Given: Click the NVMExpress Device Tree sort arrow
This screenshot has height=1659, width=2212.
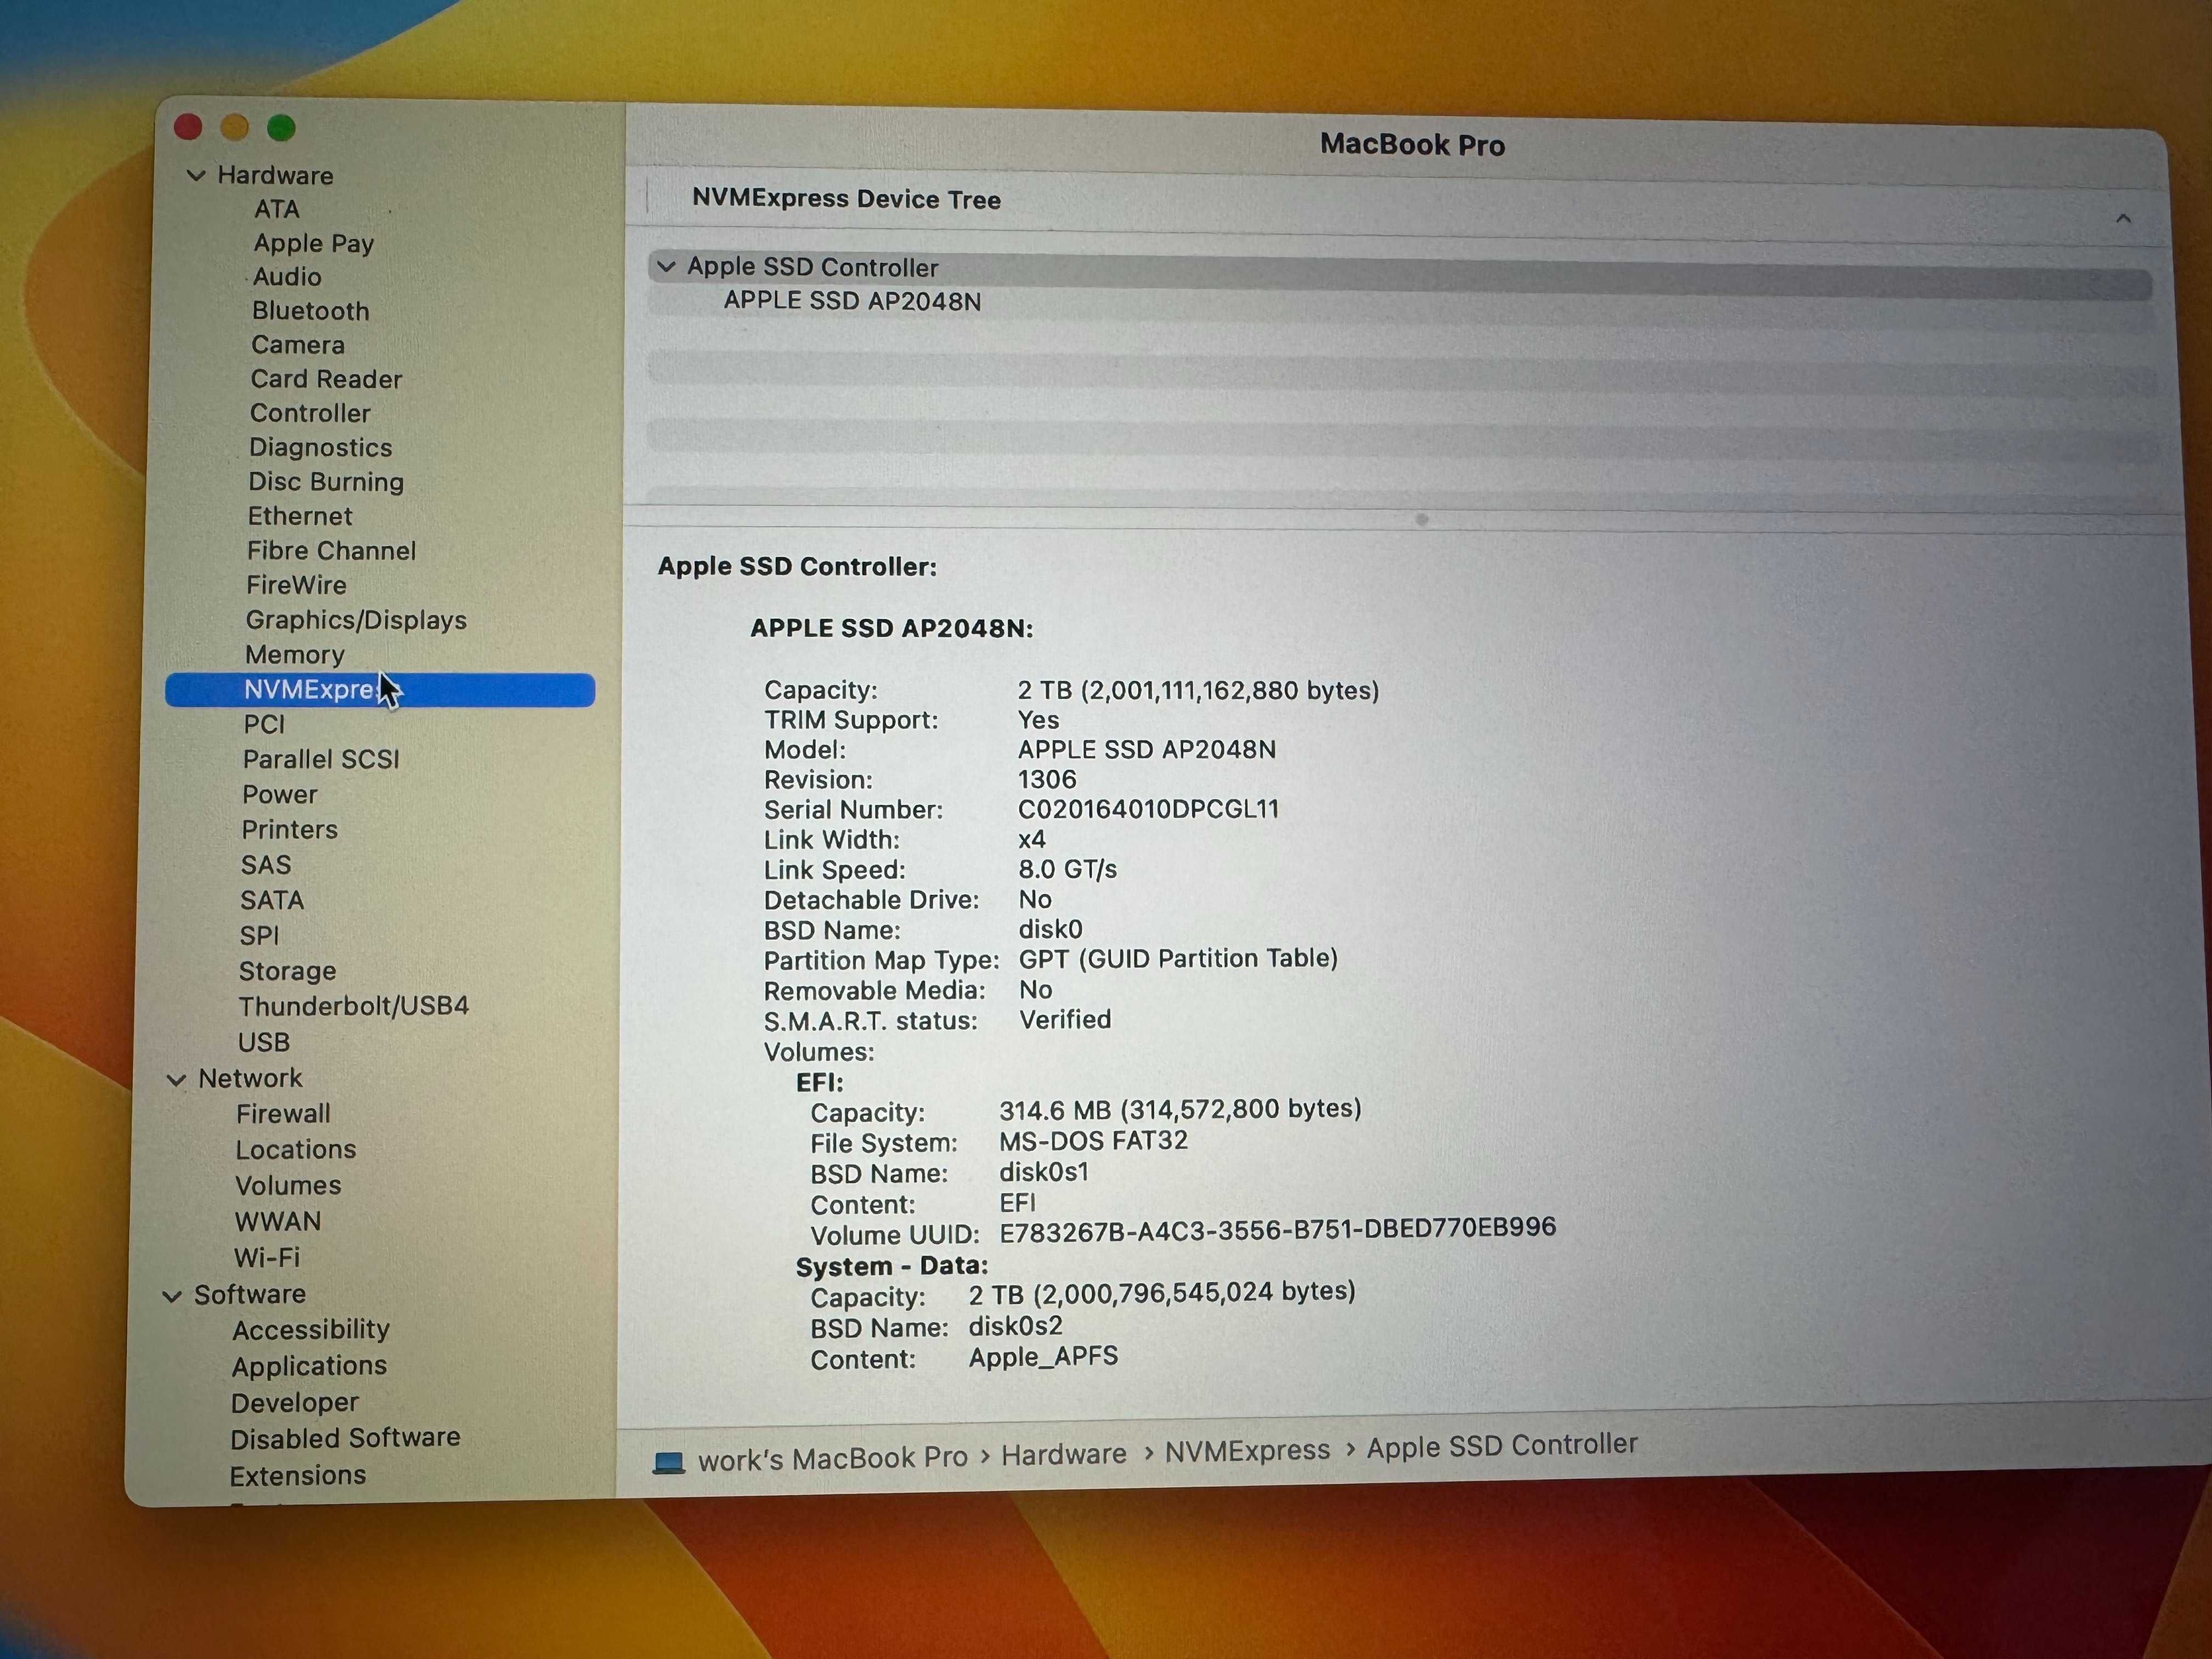Looking at the screenshot, I should 2123,219.
